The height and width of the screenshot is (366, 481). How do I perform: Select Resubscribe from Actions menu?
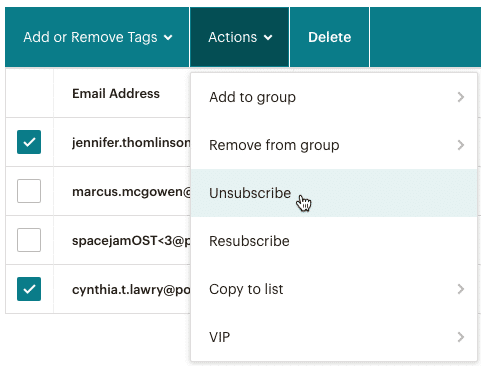[x=334, y=241]
